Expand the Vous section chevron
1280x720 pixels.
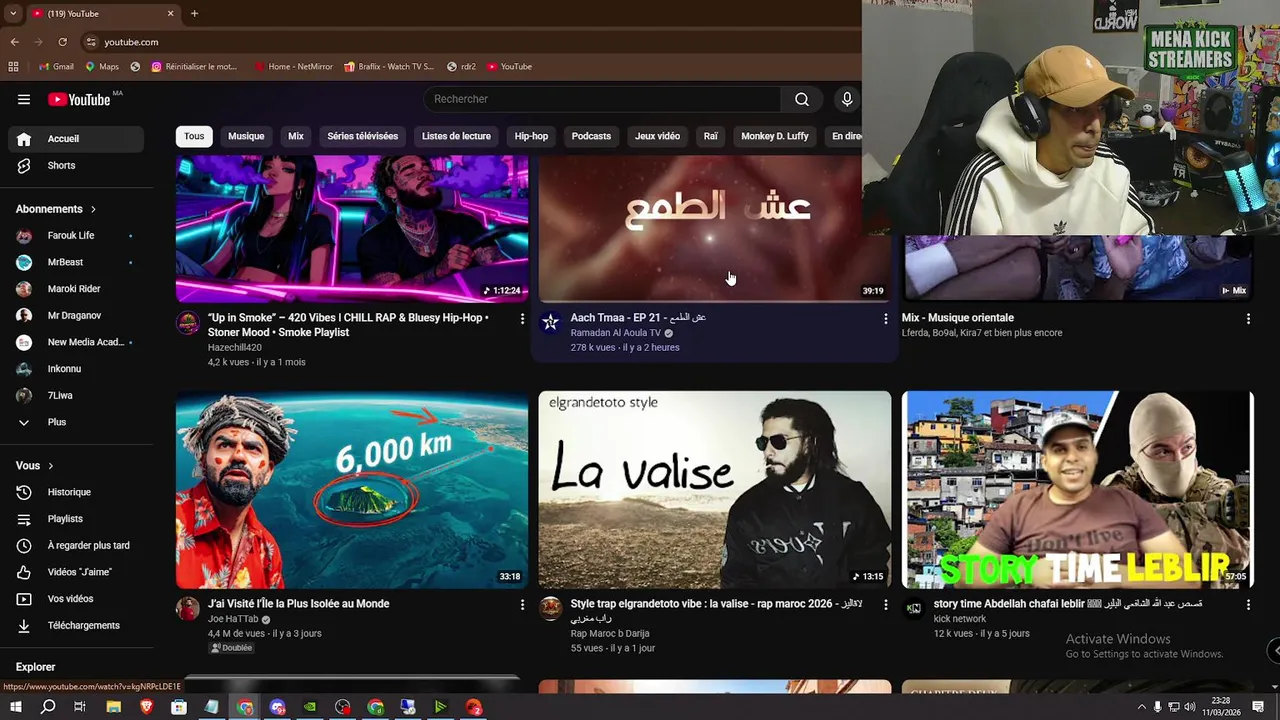click(x=50, y=466)
